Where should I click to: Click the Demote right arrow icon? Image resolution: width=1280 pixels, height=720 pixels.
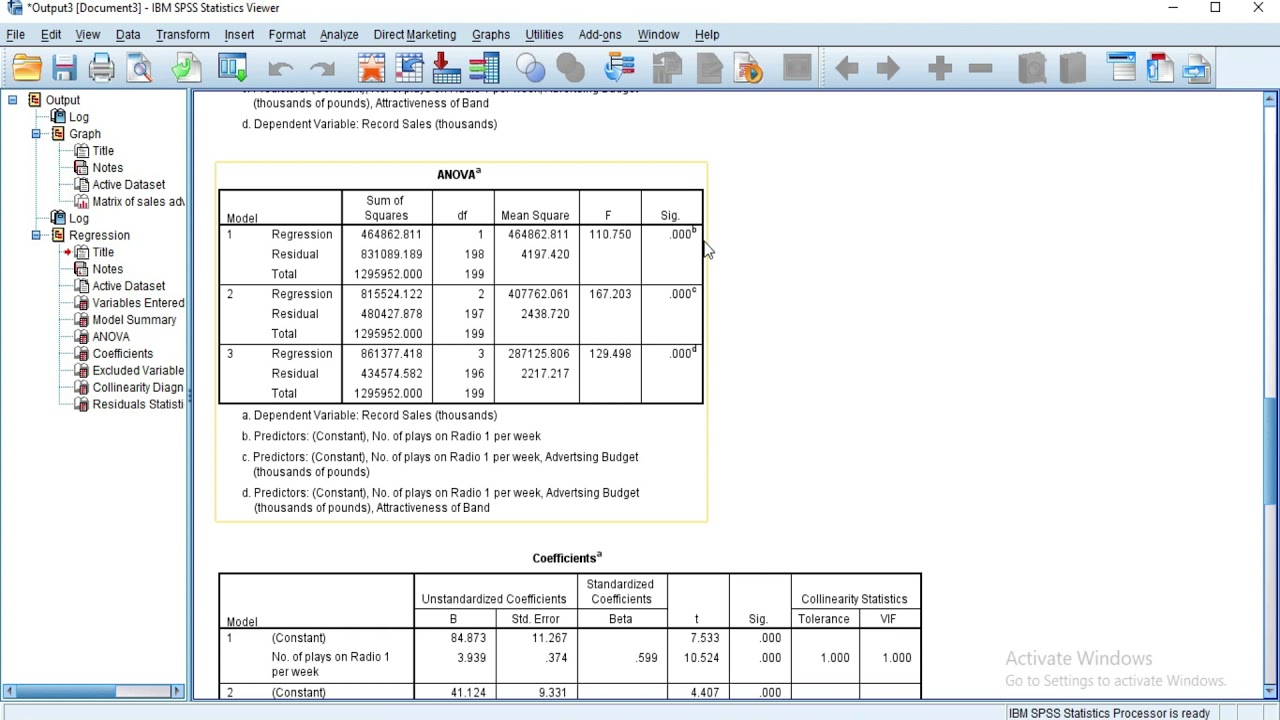pos(888,68)
